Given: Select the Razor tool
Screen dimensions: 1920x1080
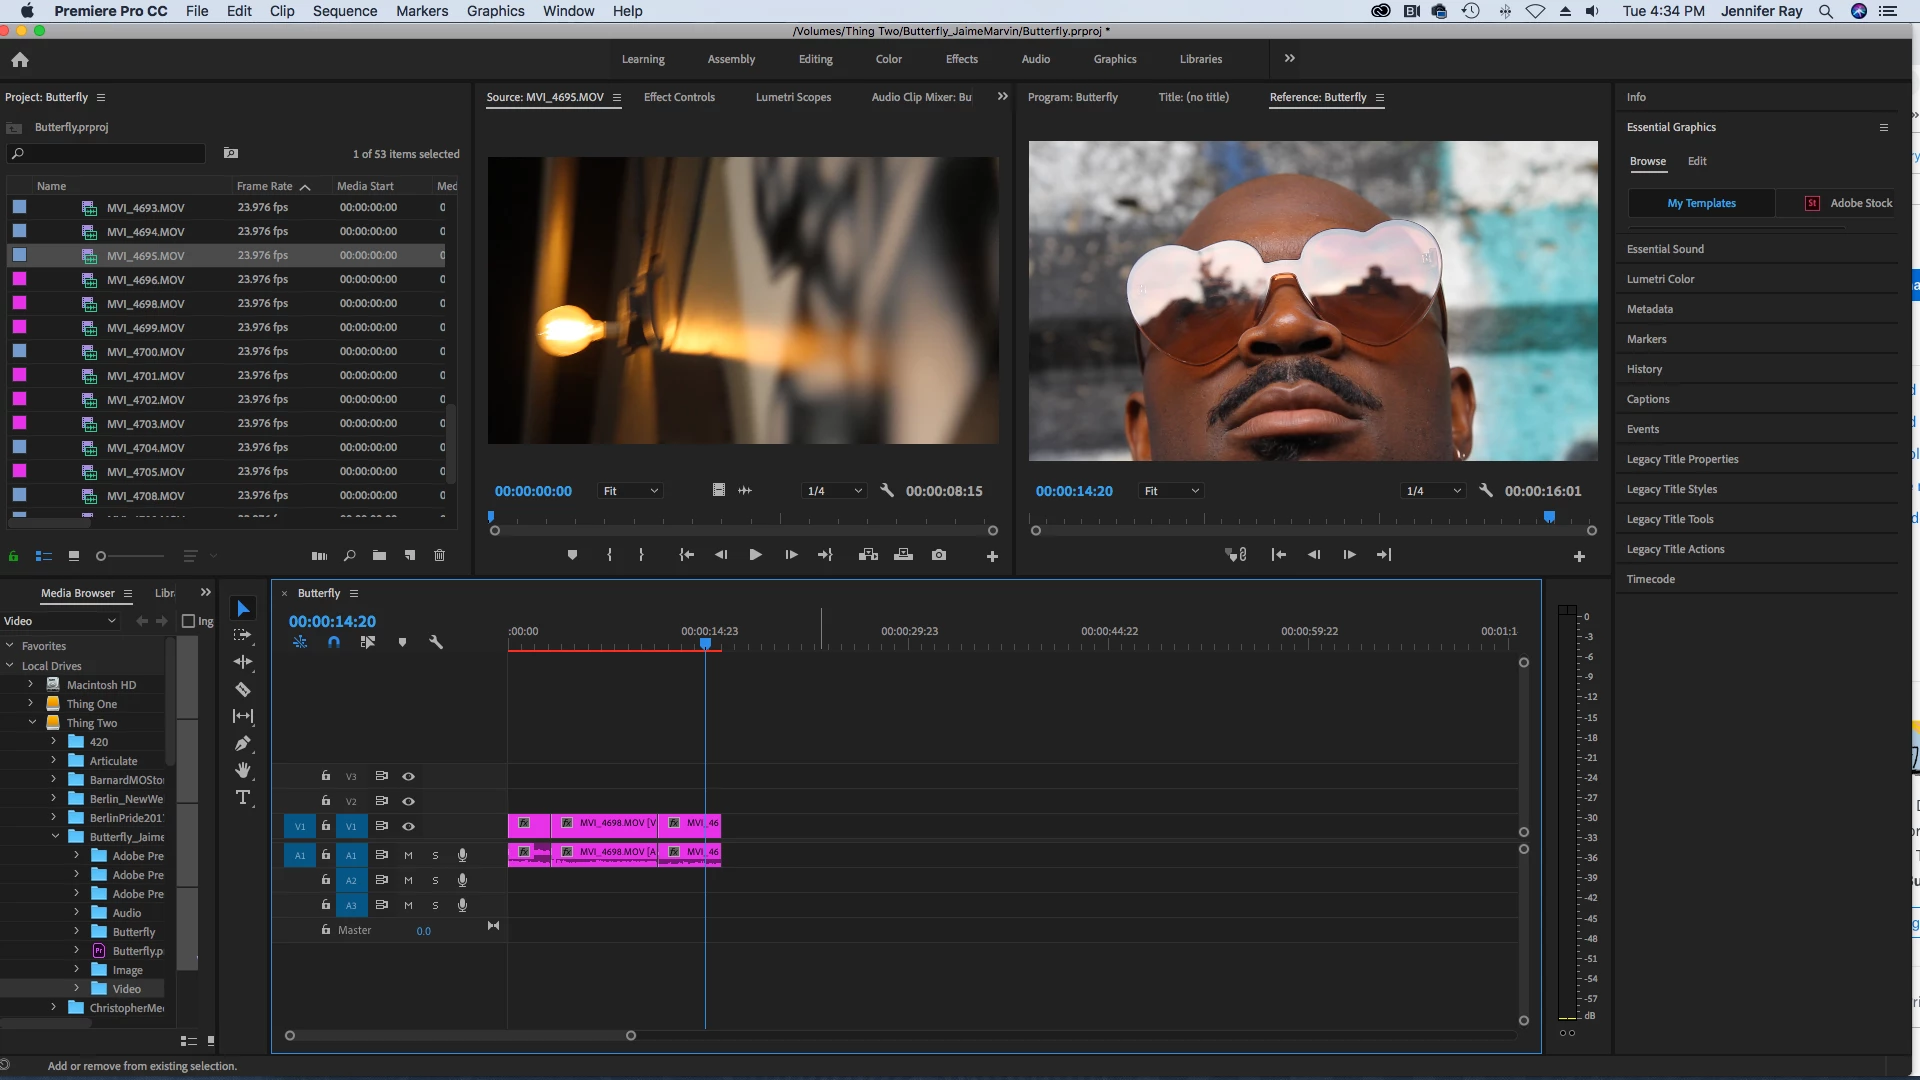Looking at the screenshot, I should (x=243, y=689).
